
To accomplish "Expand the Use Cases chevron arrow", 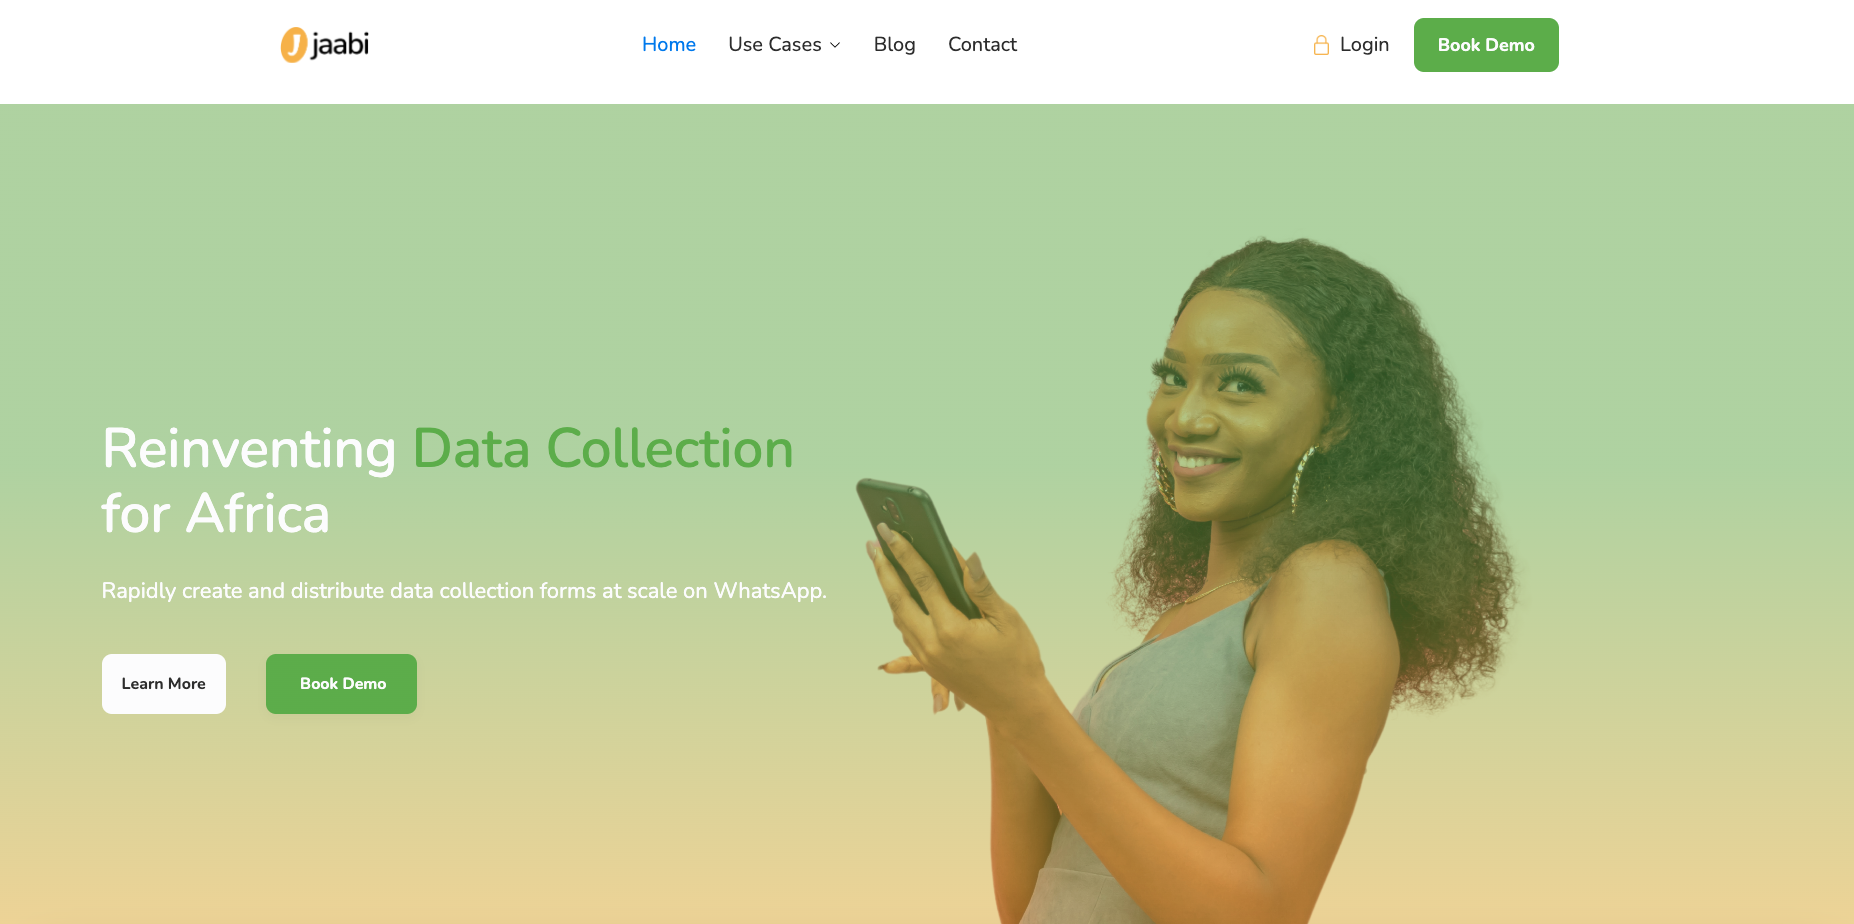I will 835,45.
